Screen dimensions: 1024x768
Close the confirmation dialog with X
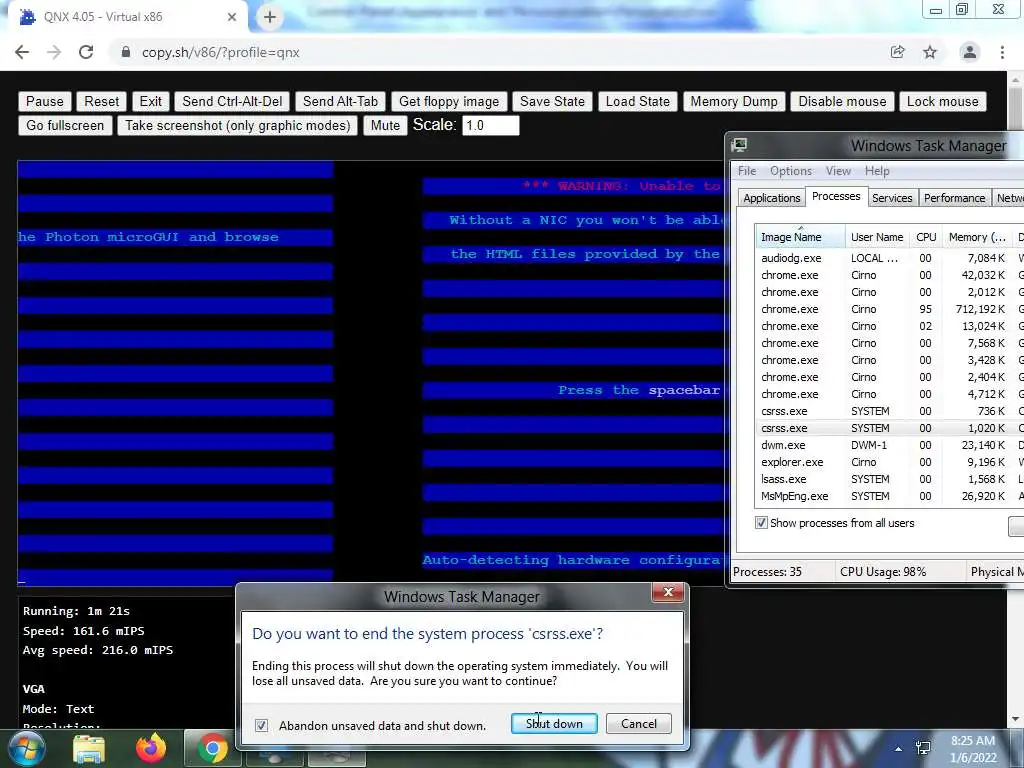(x=667, y=592)
